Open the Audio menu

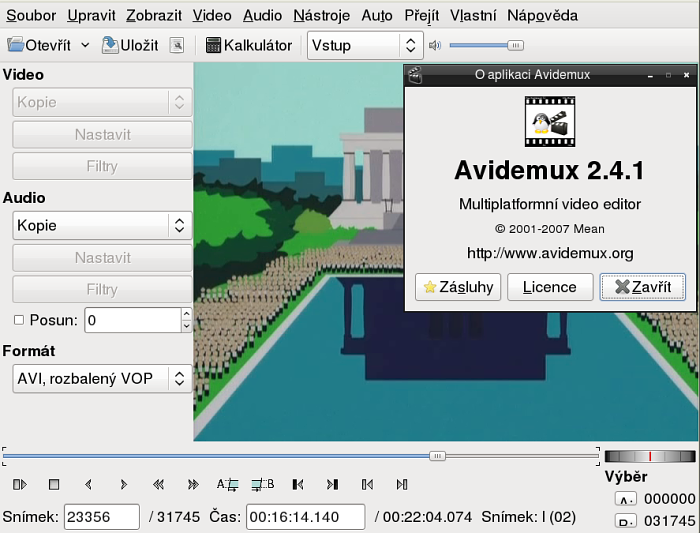pyautogui.click(x=262, y=16)
